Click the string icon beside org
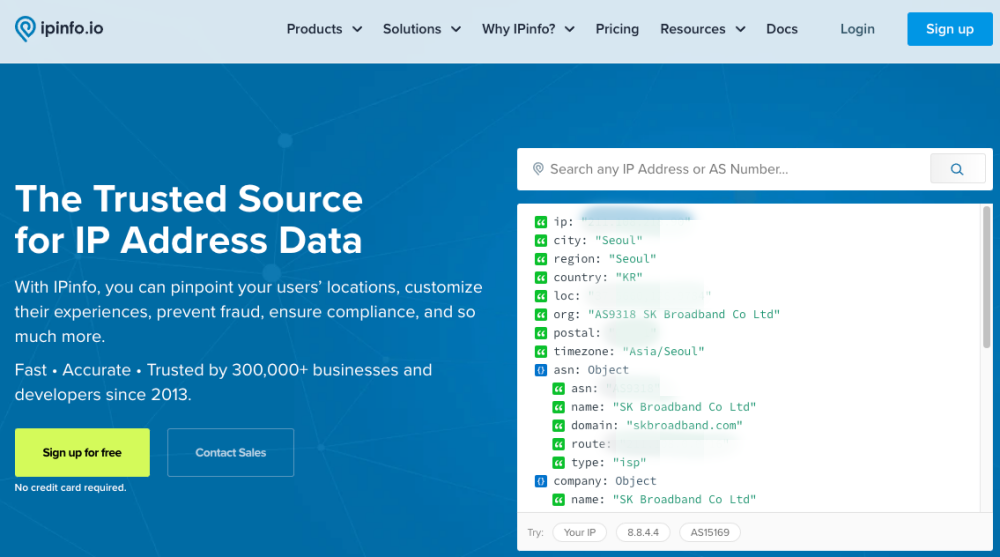The height and width of the screenshot is (557, 1000). [541, 315]
